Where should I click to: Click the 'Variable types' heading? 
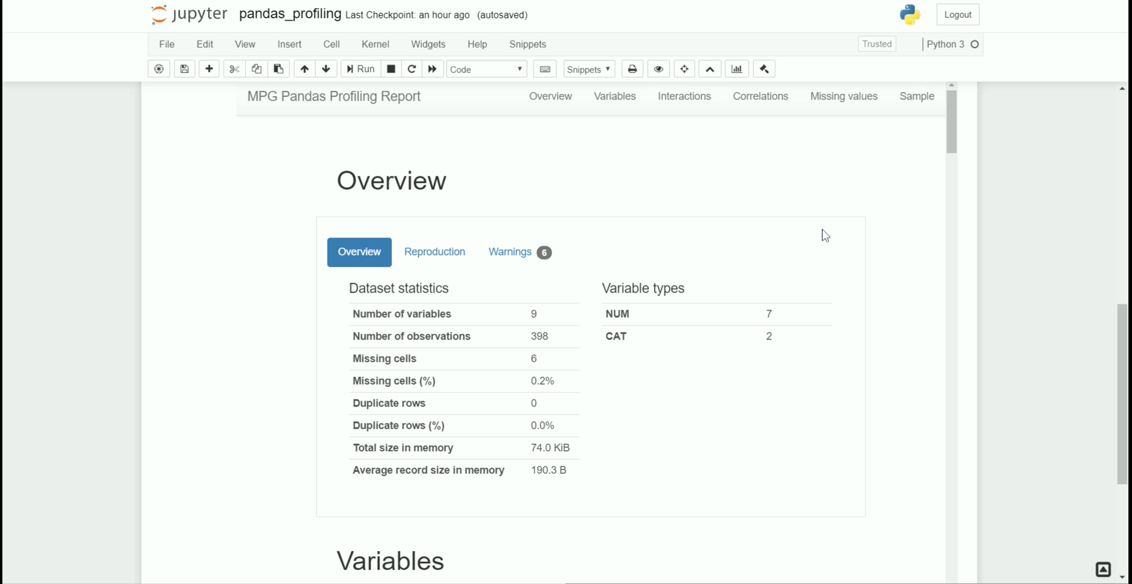pyautogui.click(x=643, y=288)
